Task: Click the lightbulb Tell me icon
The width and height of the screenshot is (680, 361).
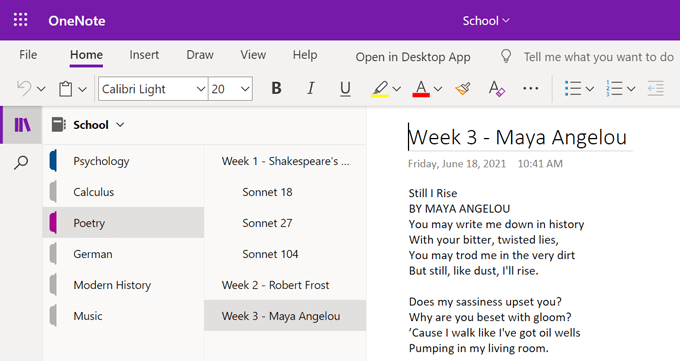Action: [506, 56]
